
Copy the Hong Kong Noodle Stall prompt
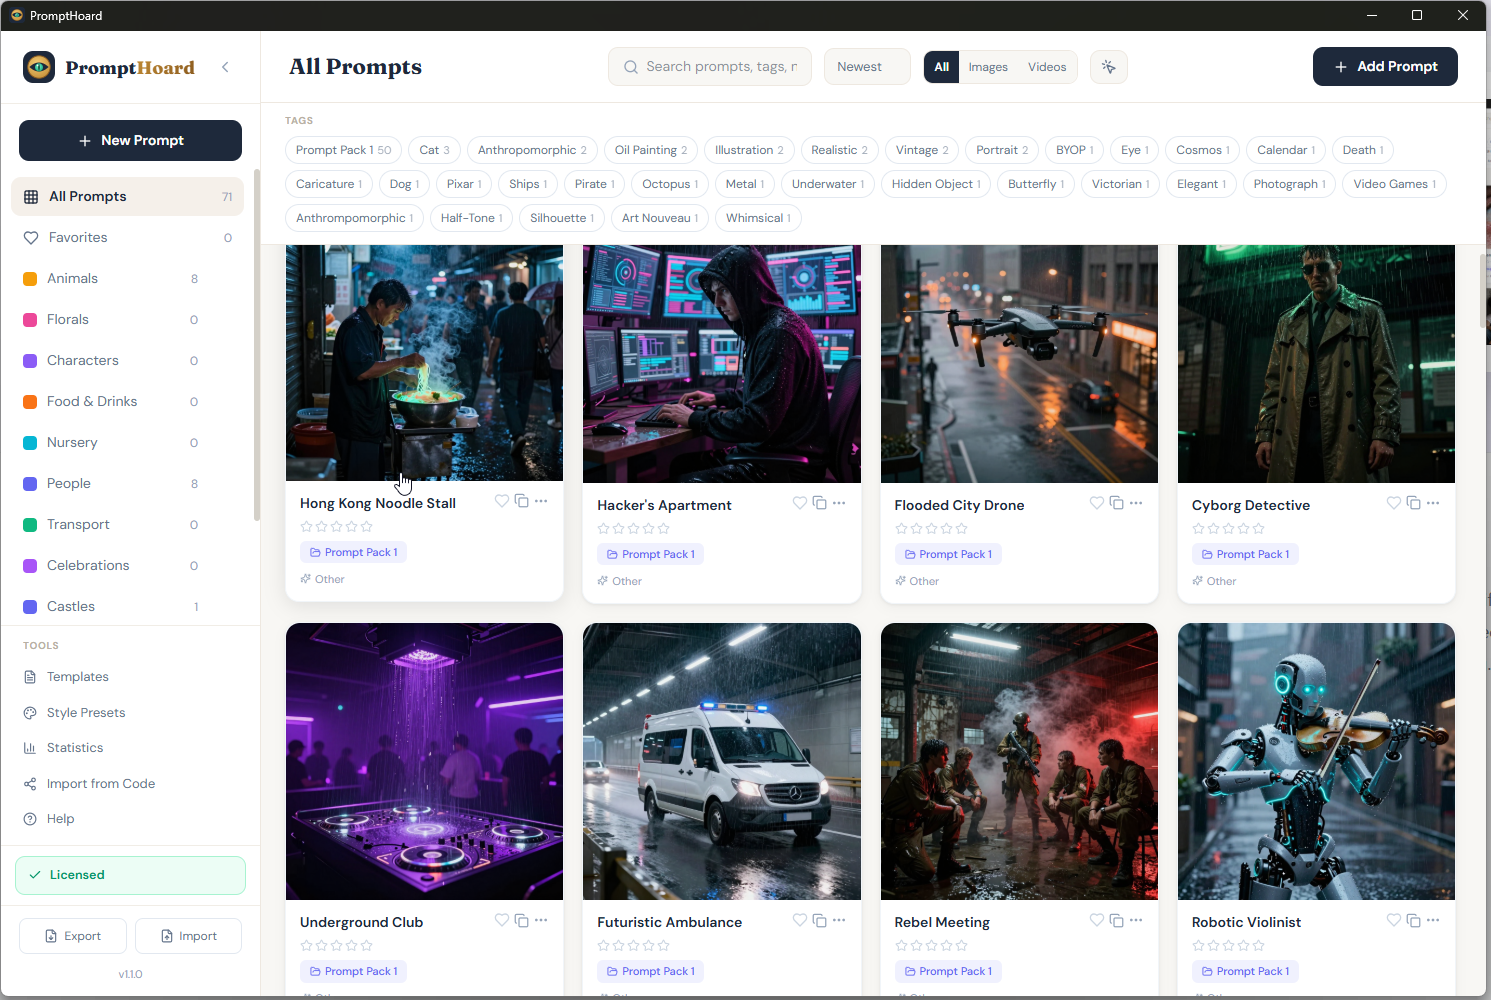click(x=521, y=501)
